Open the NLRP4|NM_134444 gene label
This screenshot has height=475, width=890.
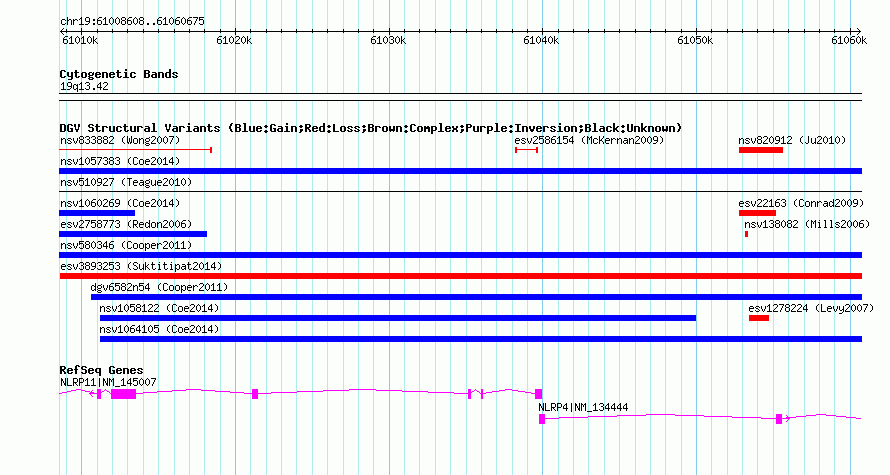pos(583,407)
